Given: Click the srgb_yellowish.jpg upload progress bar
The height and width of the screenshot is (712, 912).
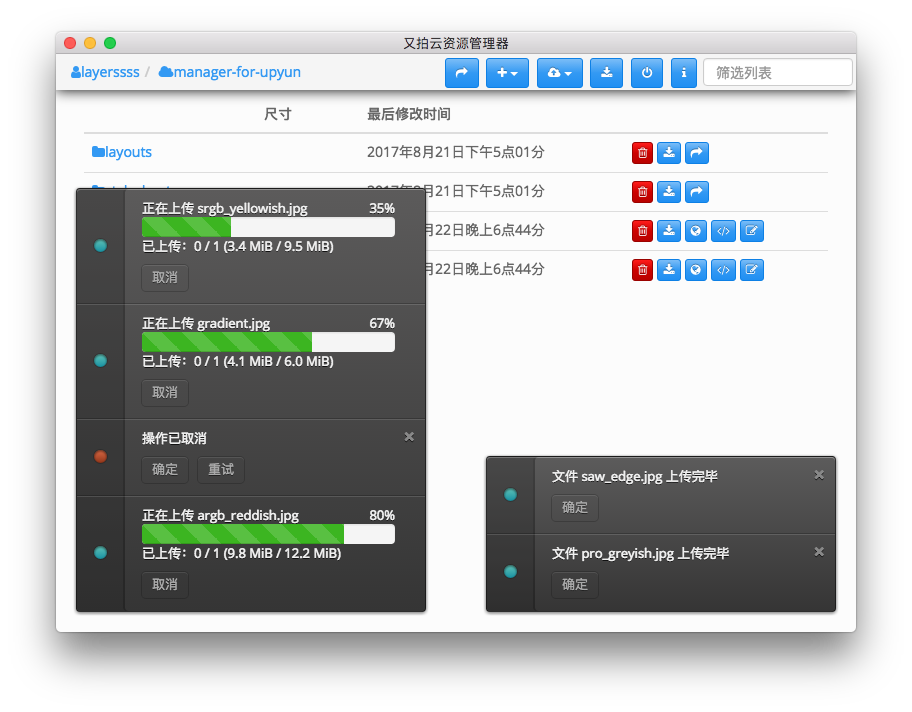Looking at the screenshot, I should (268, 227).
